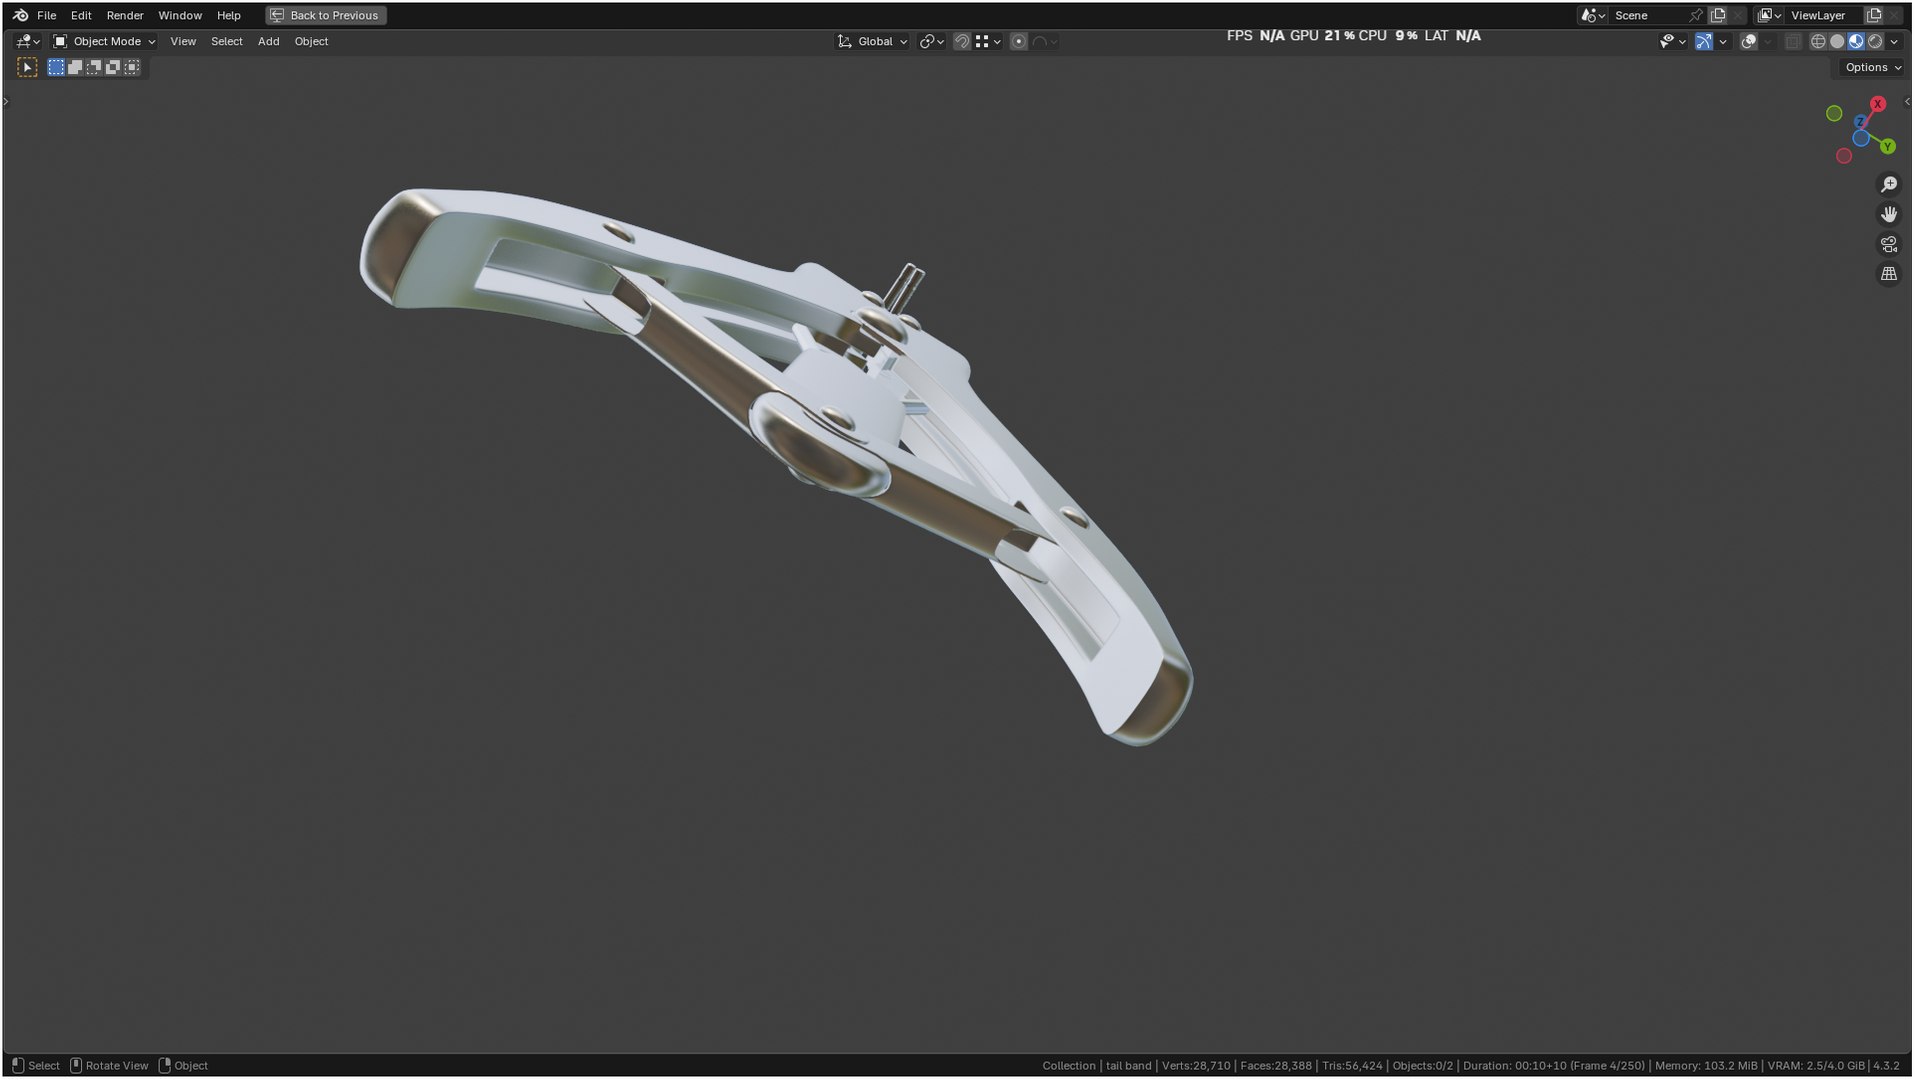The image size is (1915, 1080).
Task: Click the zoom view magnifier icon
Action: coord(1888,185)
